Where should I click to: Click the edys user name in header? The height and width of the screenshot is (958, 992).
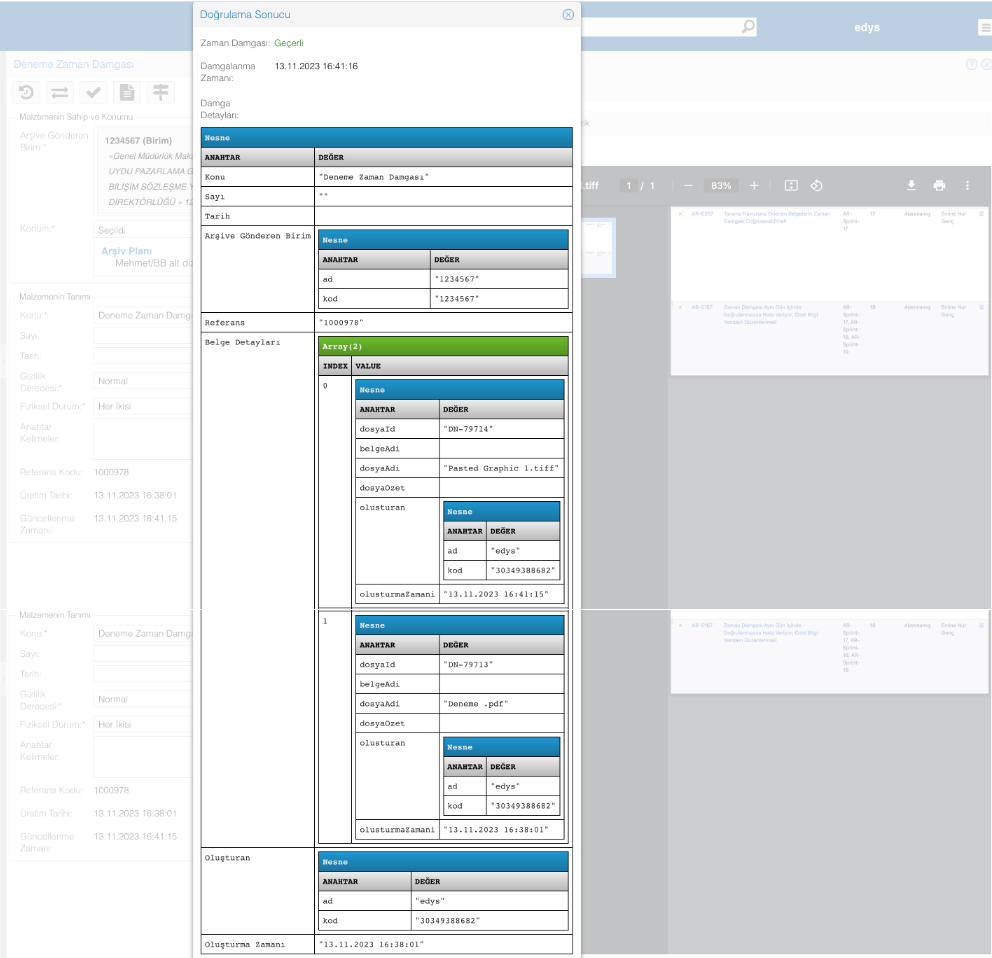coord(866,27)
